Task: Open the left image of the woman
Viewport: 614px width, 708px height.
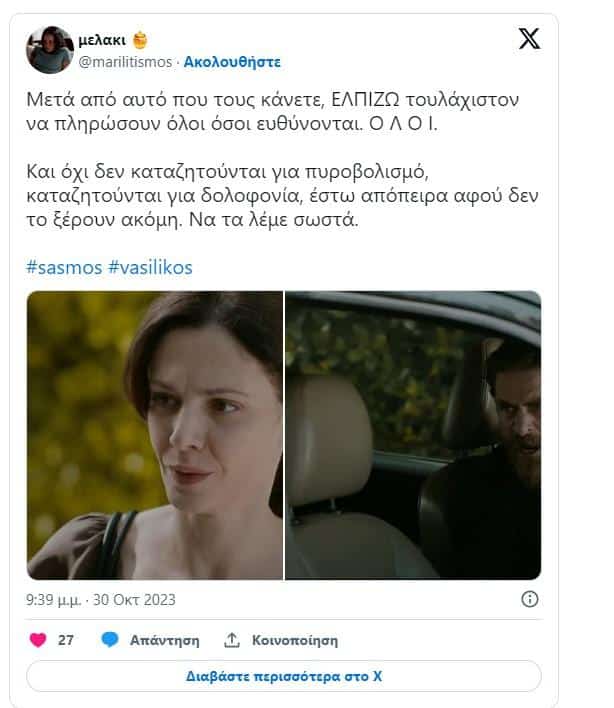Action: (x=155, y=435)
